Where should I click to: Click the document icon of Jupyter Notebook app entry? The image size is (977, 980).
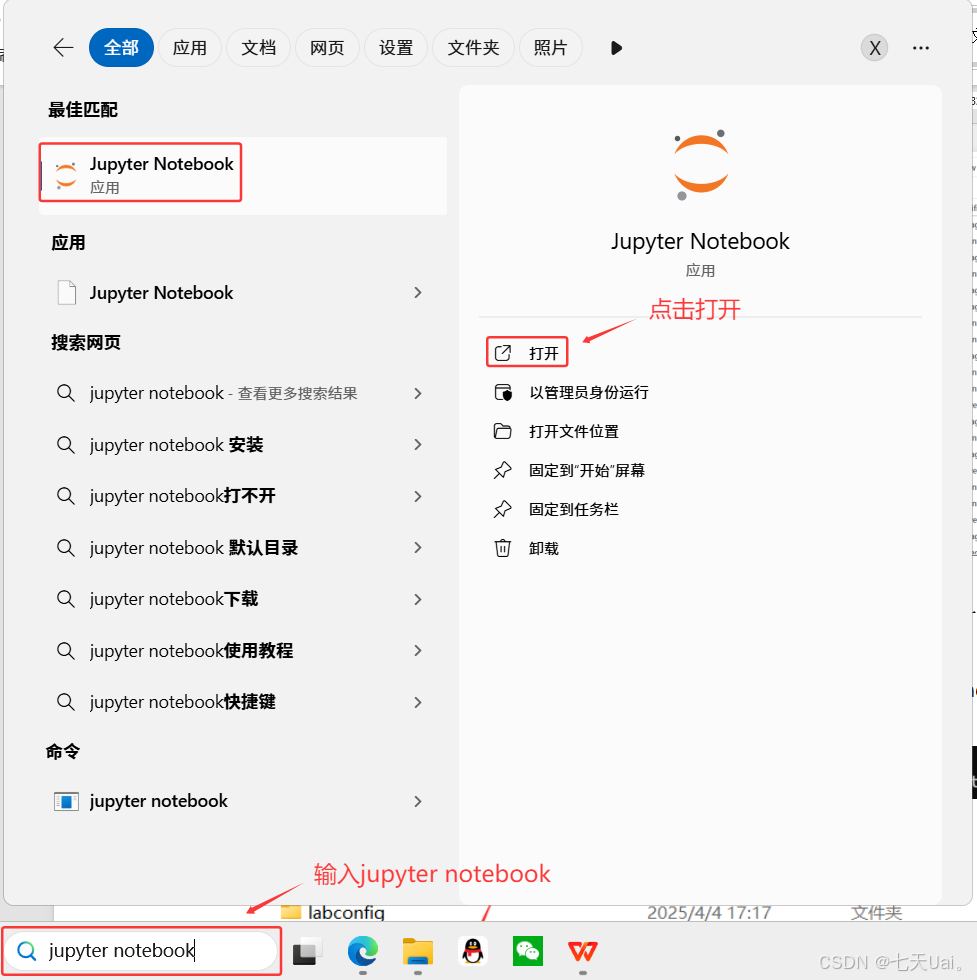pyautogui.click(x=67, y=292)
